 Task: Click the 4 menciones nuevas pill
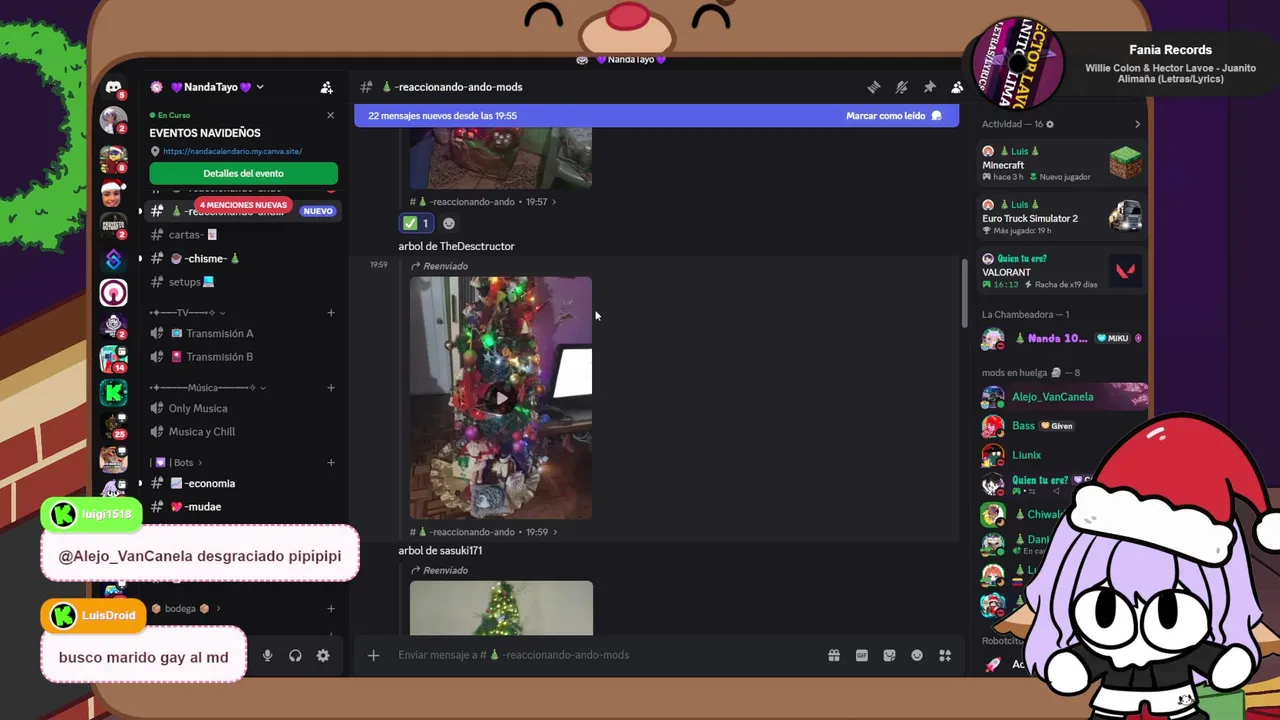point(243,205)
